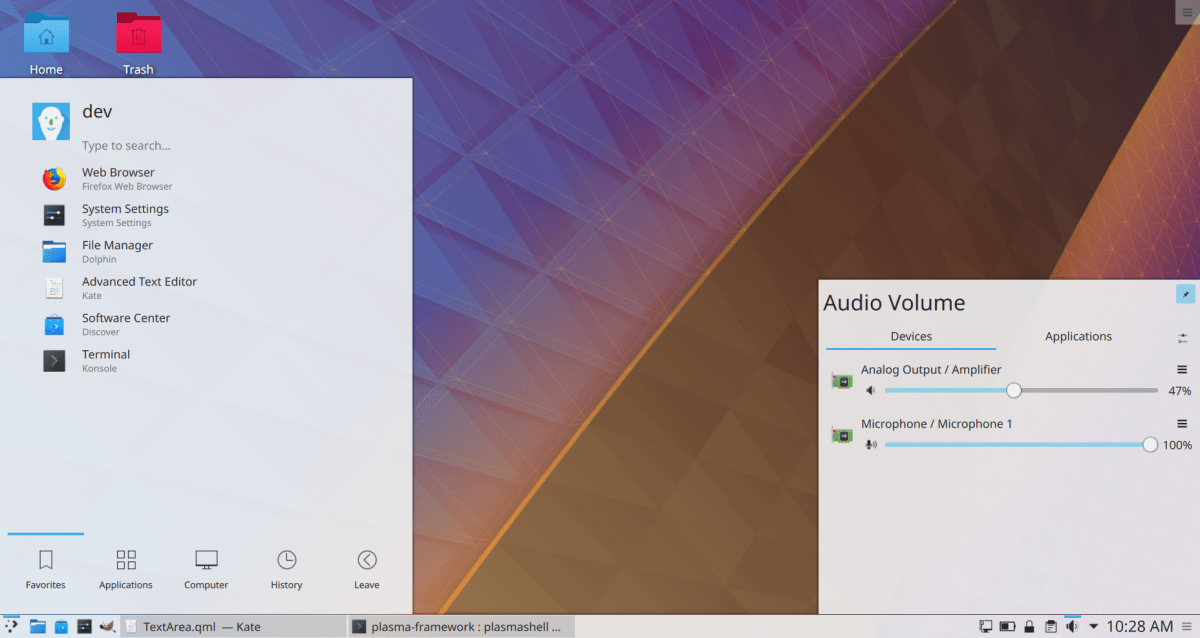This screenshot has width=1200, height=638.
Task: Open the Leave menu option
Action: [x=366, y=568]
